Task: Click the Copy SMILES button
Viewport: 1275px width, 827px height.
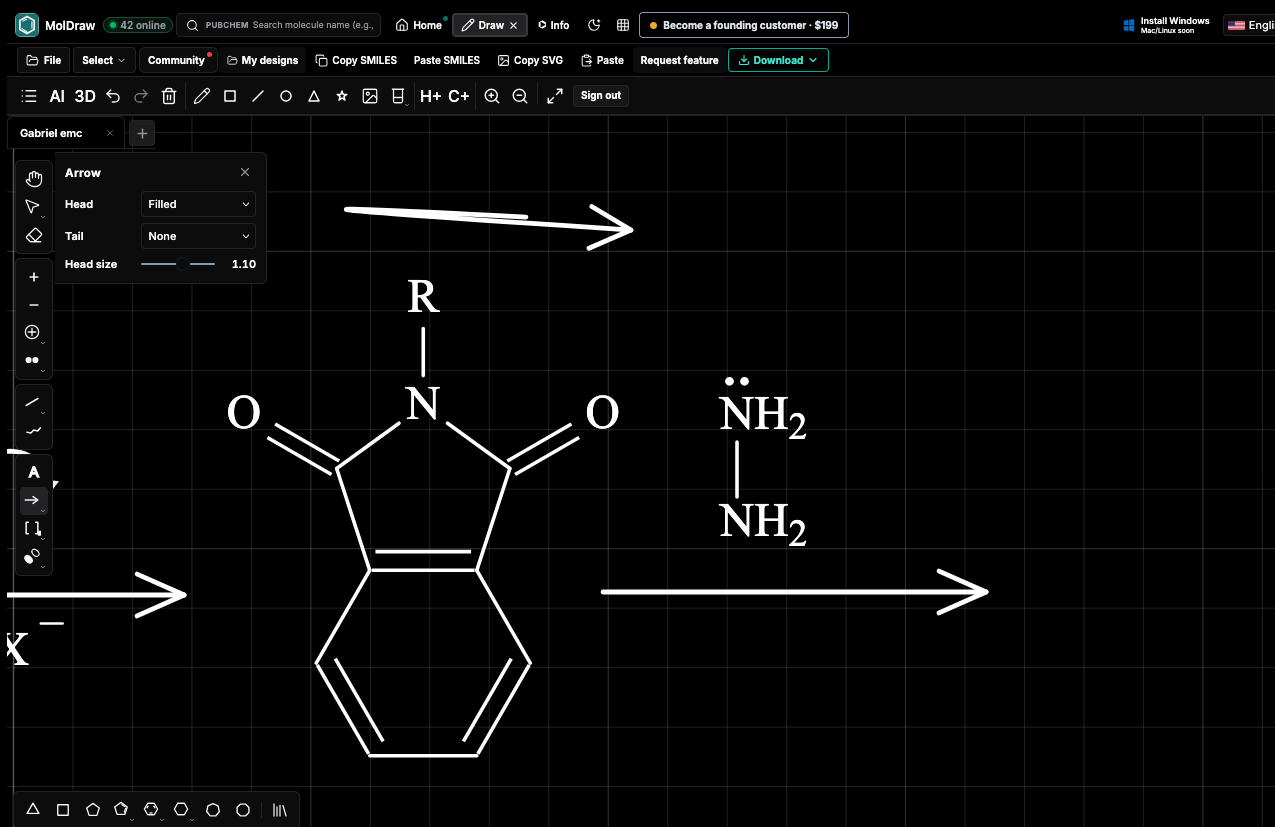Action: pyautogui.click(x=356, y=60)
